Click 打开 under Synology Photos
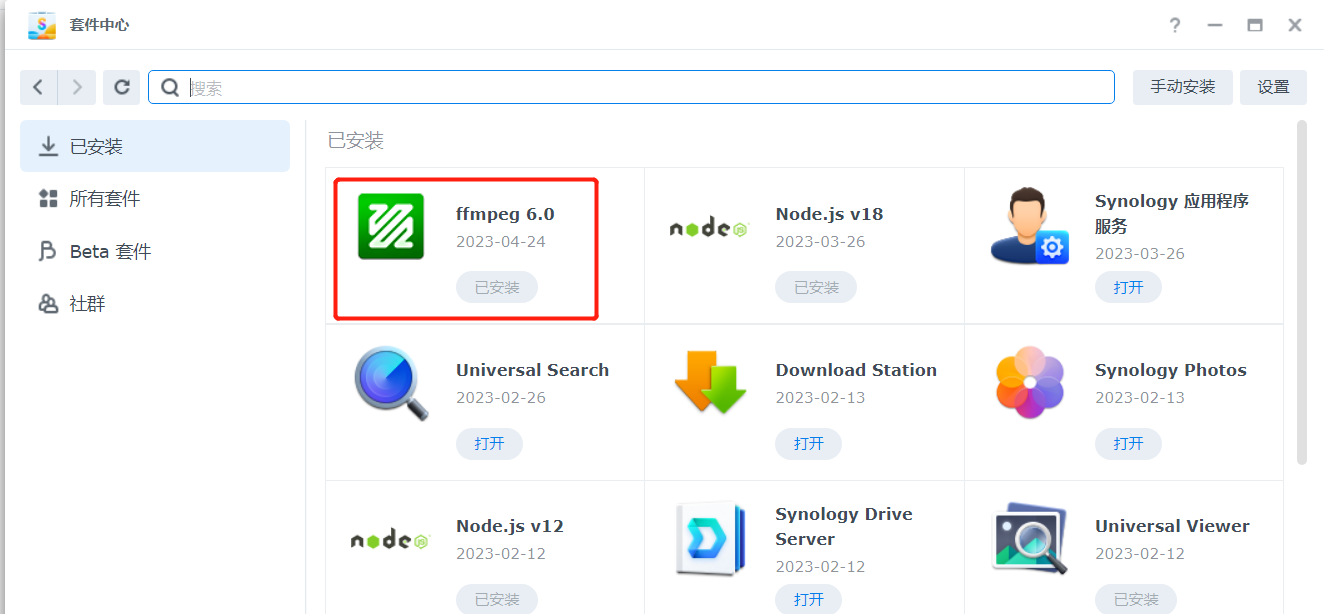The height and width of the screenshot is (614, 1324). coord(1128,443)
